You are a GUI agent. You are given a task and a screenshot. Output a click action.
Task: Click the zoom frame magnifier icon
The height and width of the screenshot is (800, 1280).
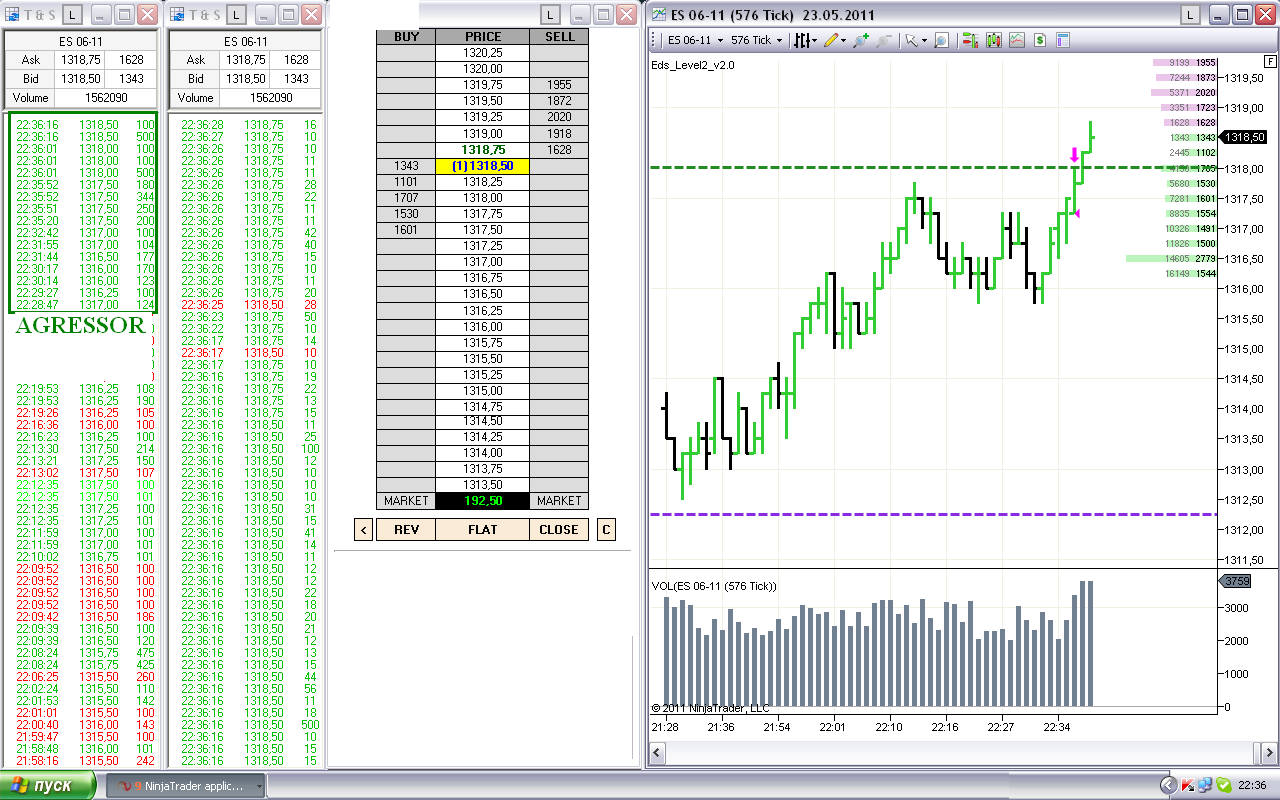pyautogui.click(x=941, y=40)
